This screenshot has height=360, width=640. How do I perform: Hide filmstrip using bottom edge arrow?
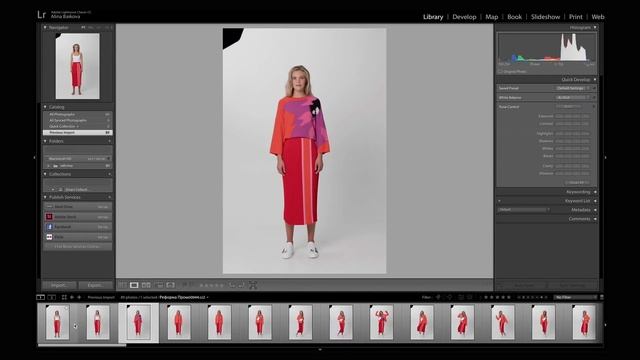click(x=320, y=349)
